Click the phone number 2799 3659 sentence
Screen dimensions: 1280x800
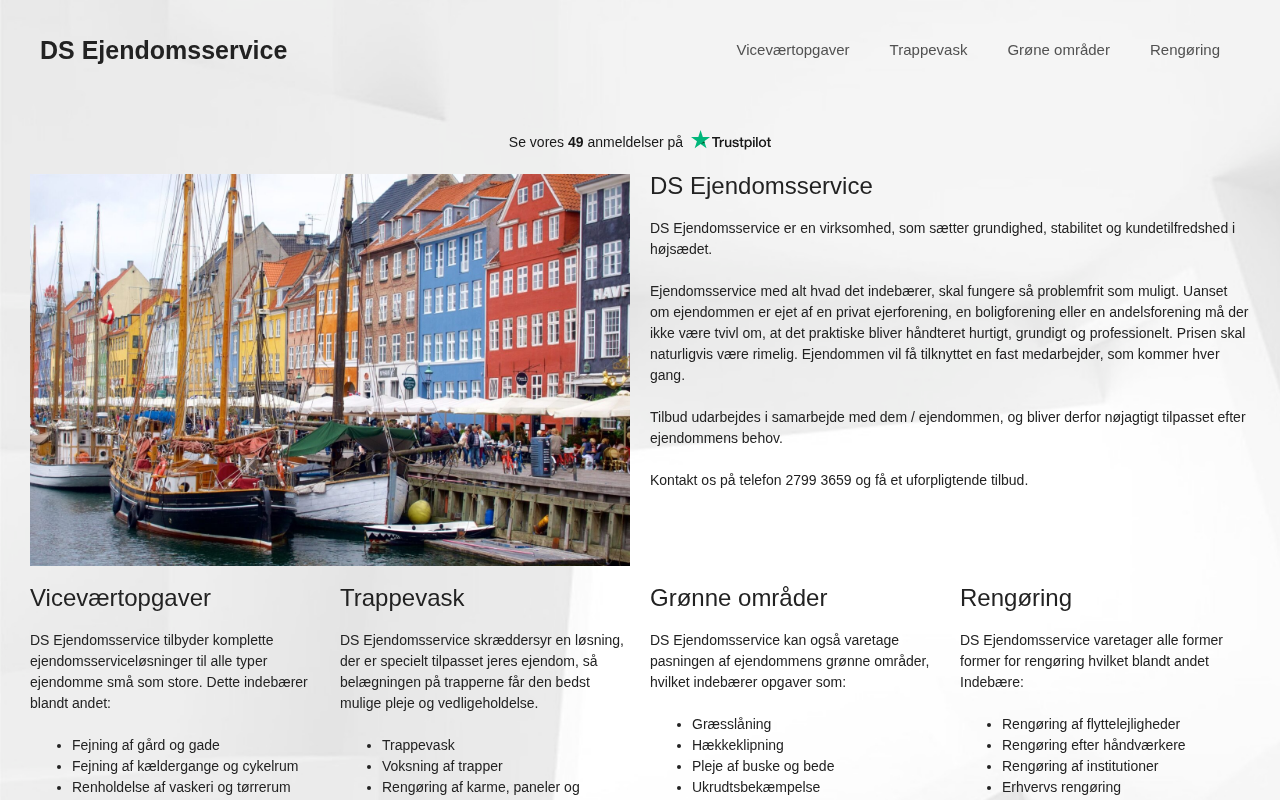(839, 480)
